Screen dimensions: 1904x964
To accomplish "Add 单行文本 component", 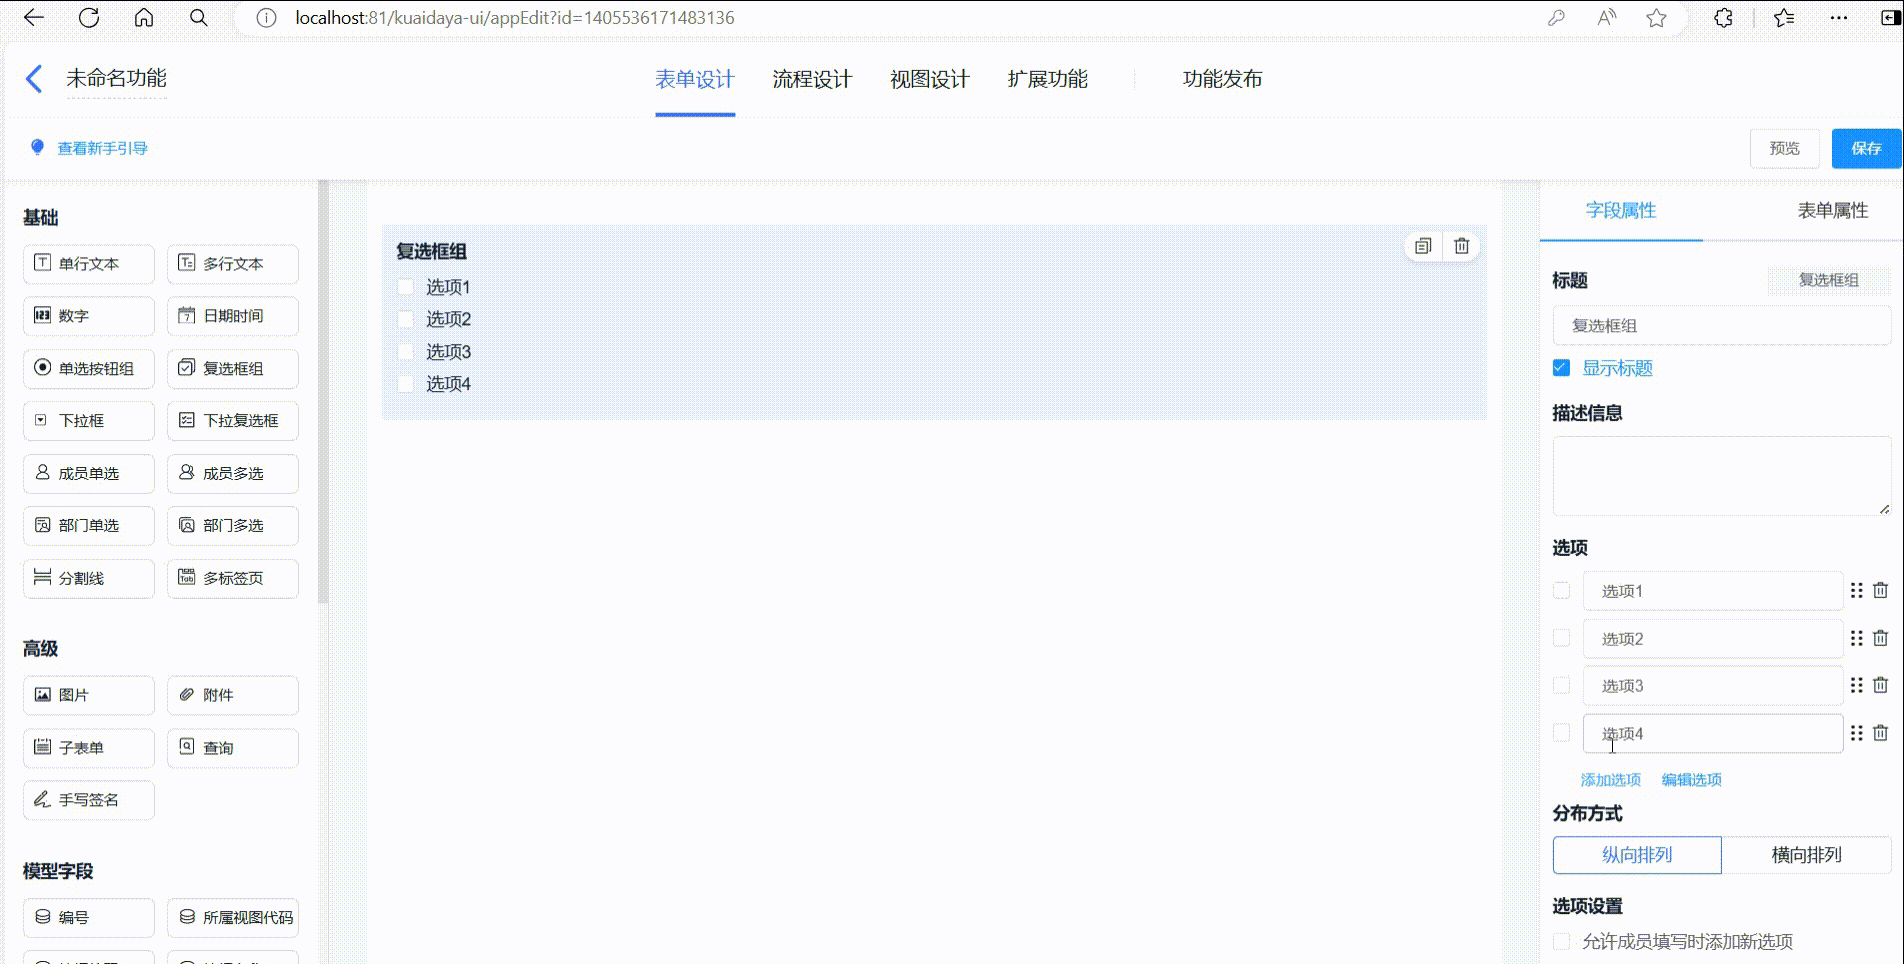I will coord(89,264).
